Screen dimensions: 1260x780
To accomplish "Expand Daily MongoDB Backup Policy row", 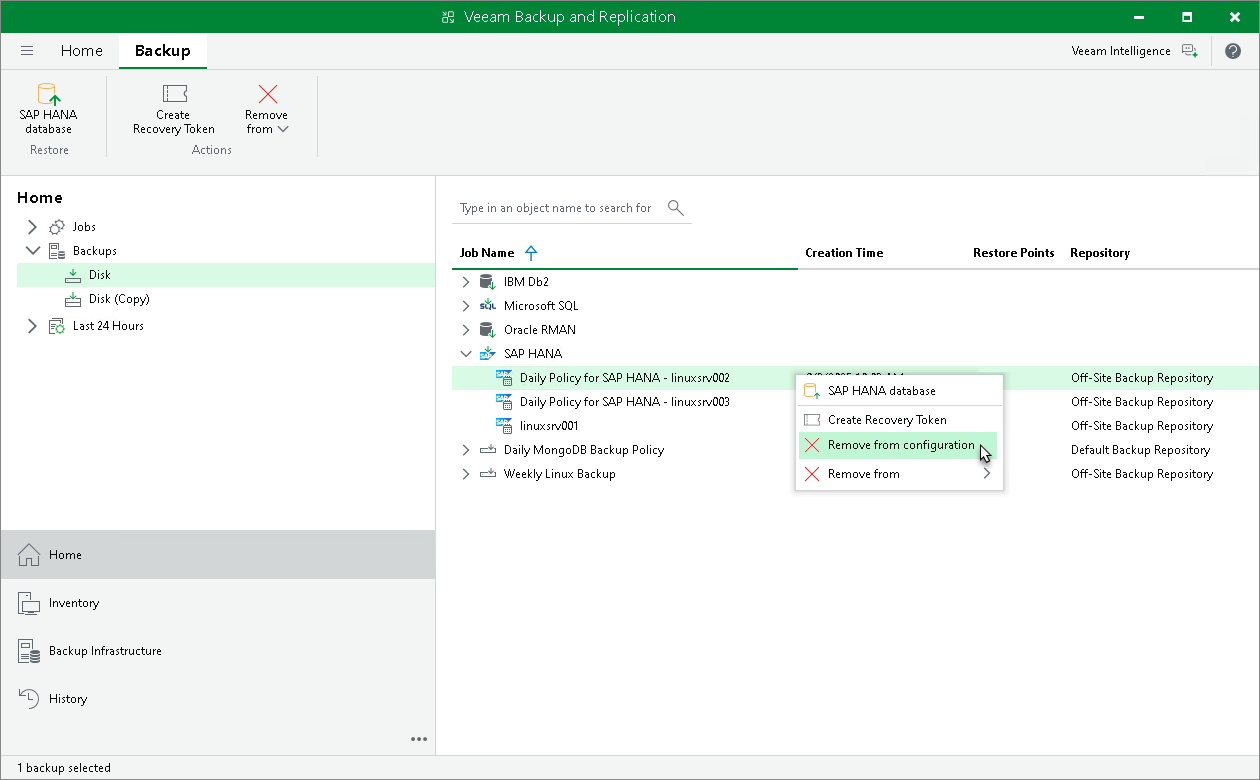I will point(466,450).
